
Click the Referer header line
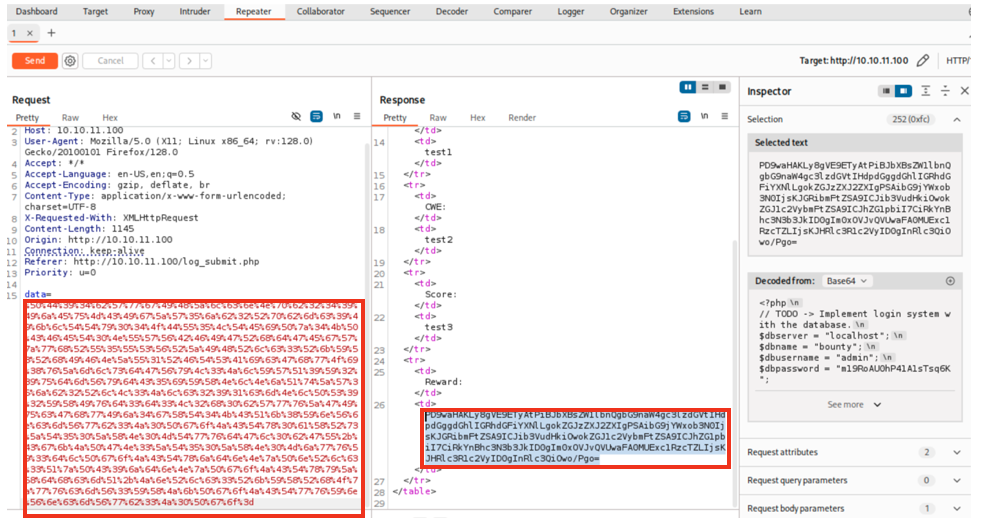pyautogui.click(x=142, y=261)
